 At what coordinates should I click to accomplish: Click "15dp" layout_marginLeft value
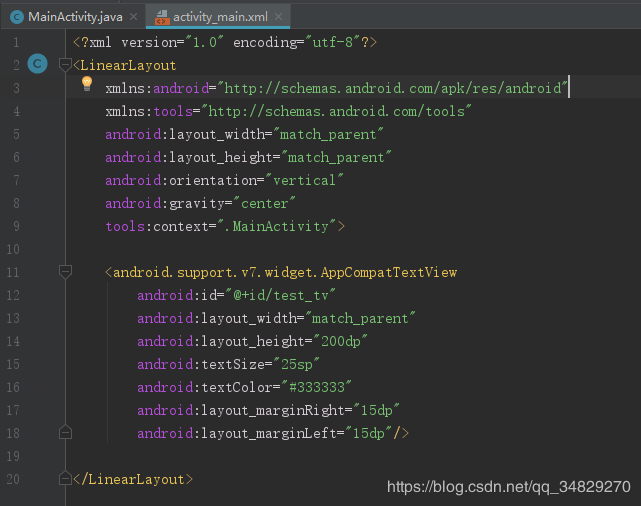tap(368, 433)
